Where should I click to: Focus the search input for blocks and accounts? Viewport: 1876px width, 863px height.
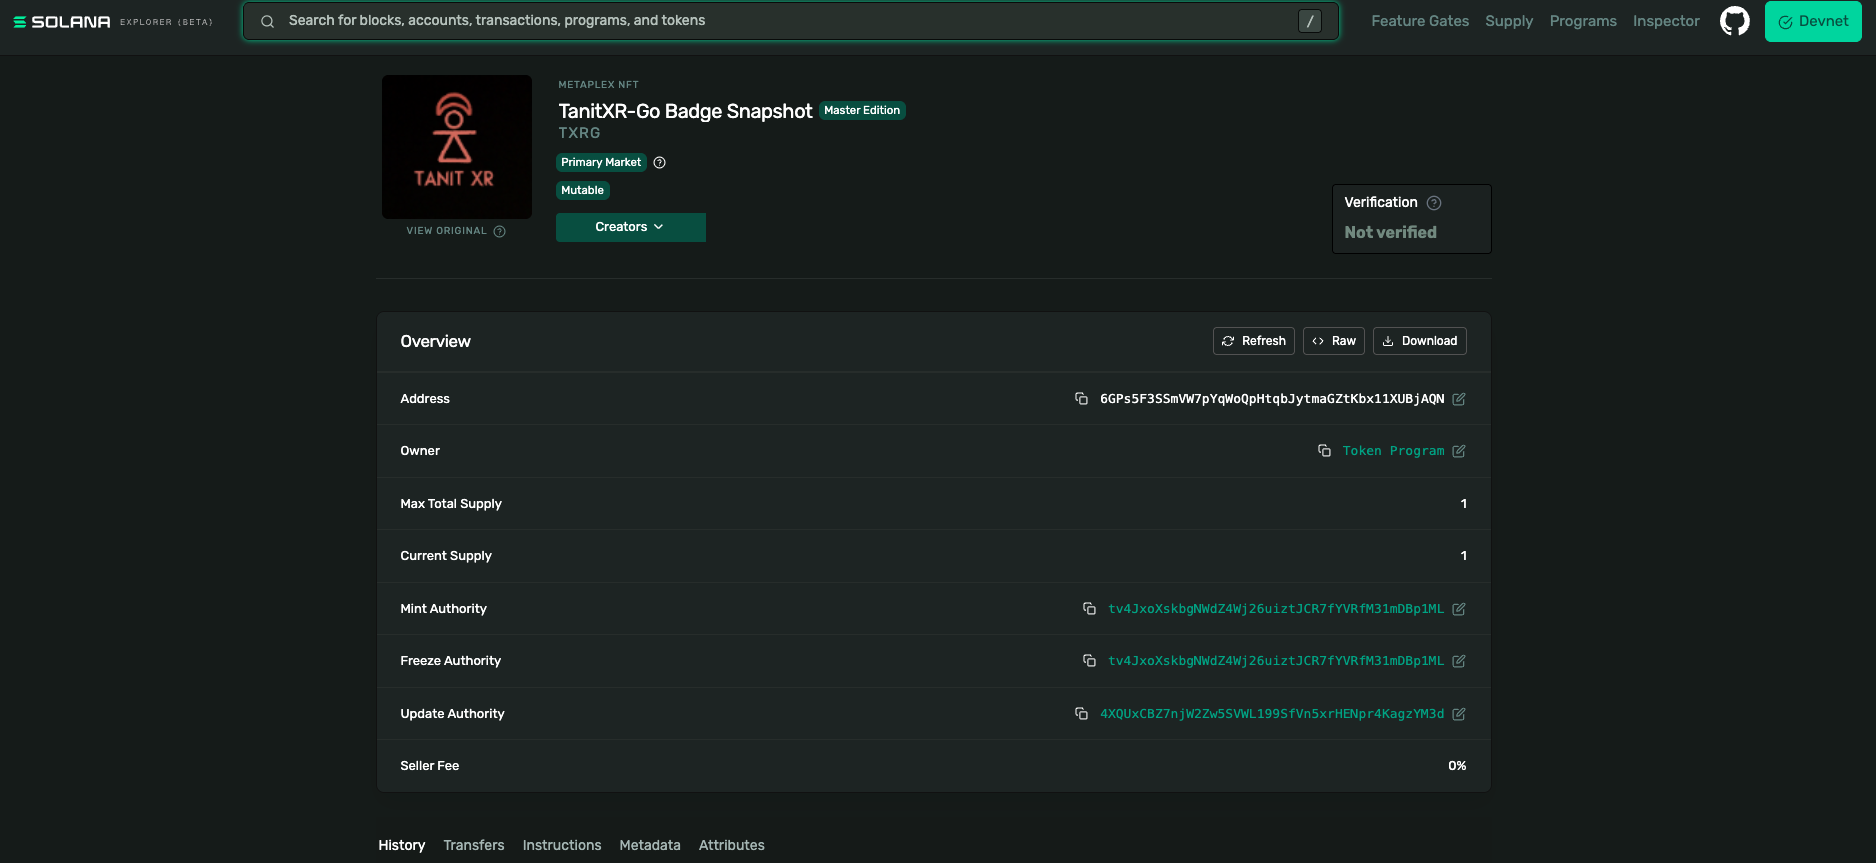point(790,21)
